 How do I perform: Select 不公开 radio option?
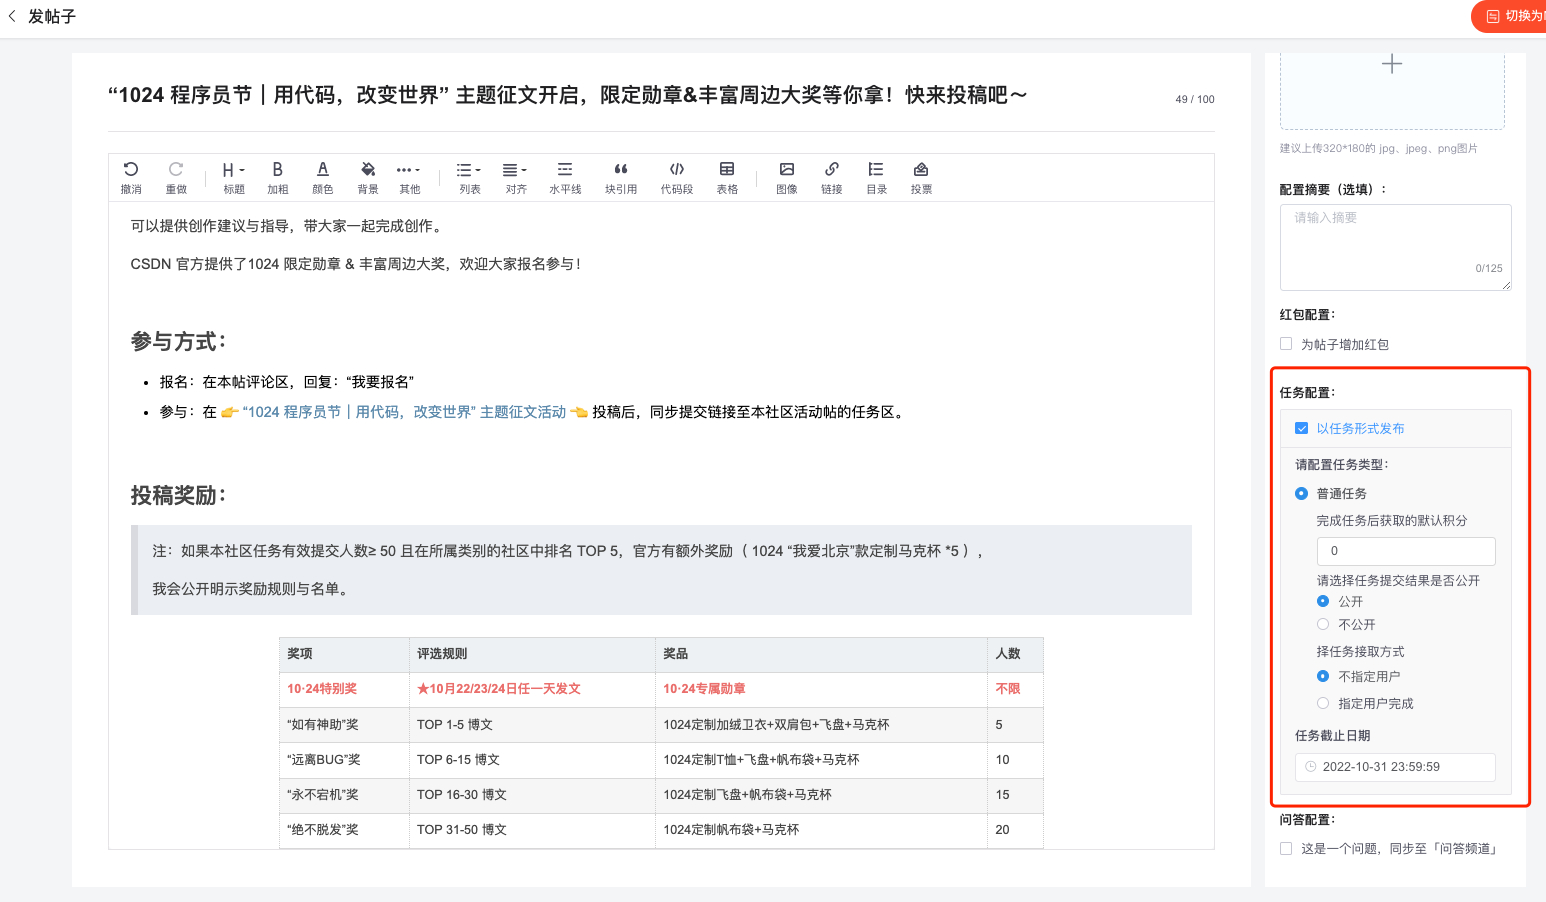click(1323, 624)
